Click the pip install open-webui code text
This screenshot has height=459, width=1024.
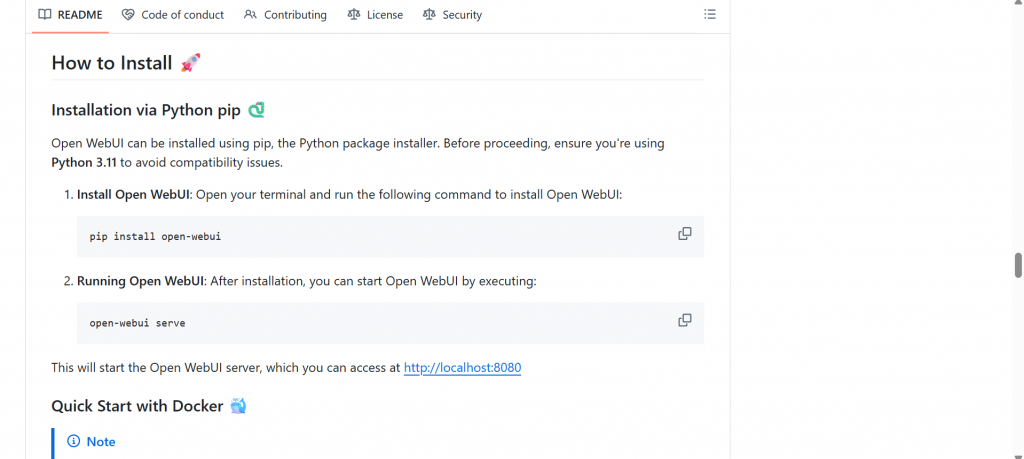click(x=155, y=236)
